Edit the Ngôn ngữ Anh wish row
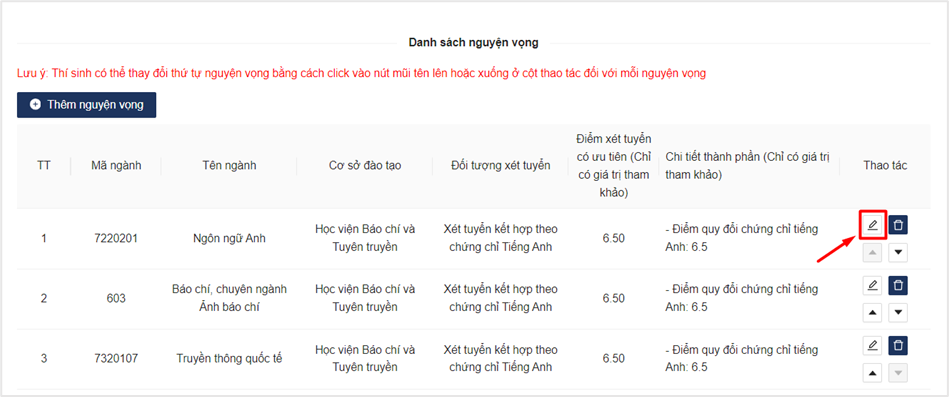The height and width of the screenshot is (397, 949). click(x=872, y=225)
